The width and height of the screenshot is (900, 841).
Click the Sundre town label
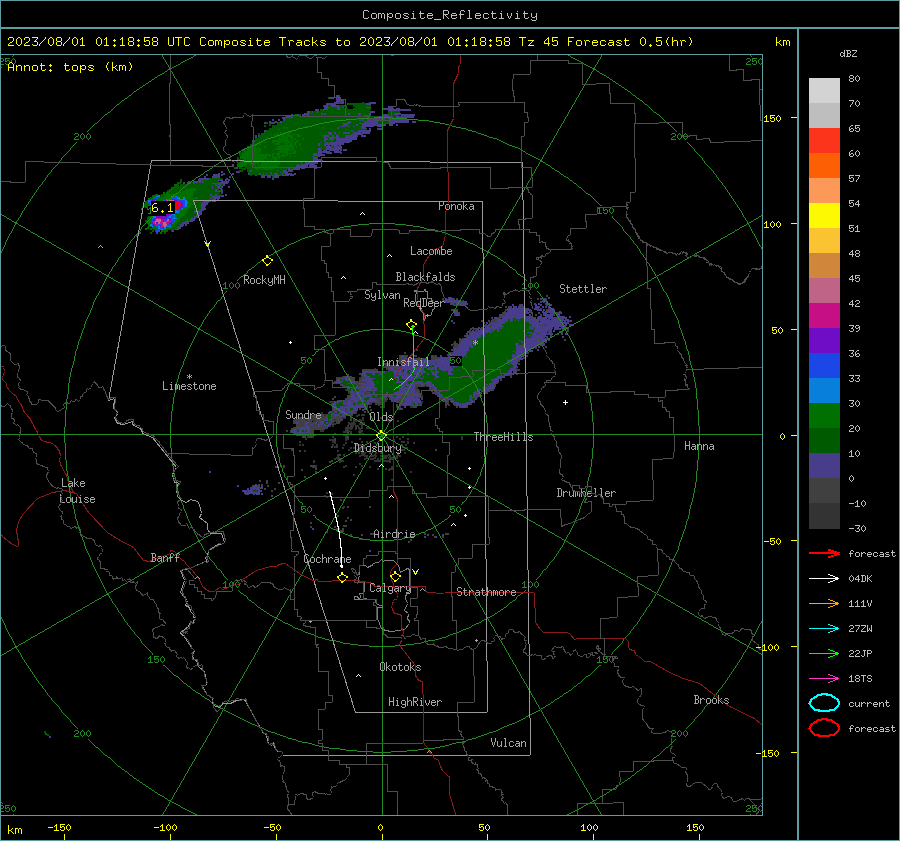[x=303, y=414]
